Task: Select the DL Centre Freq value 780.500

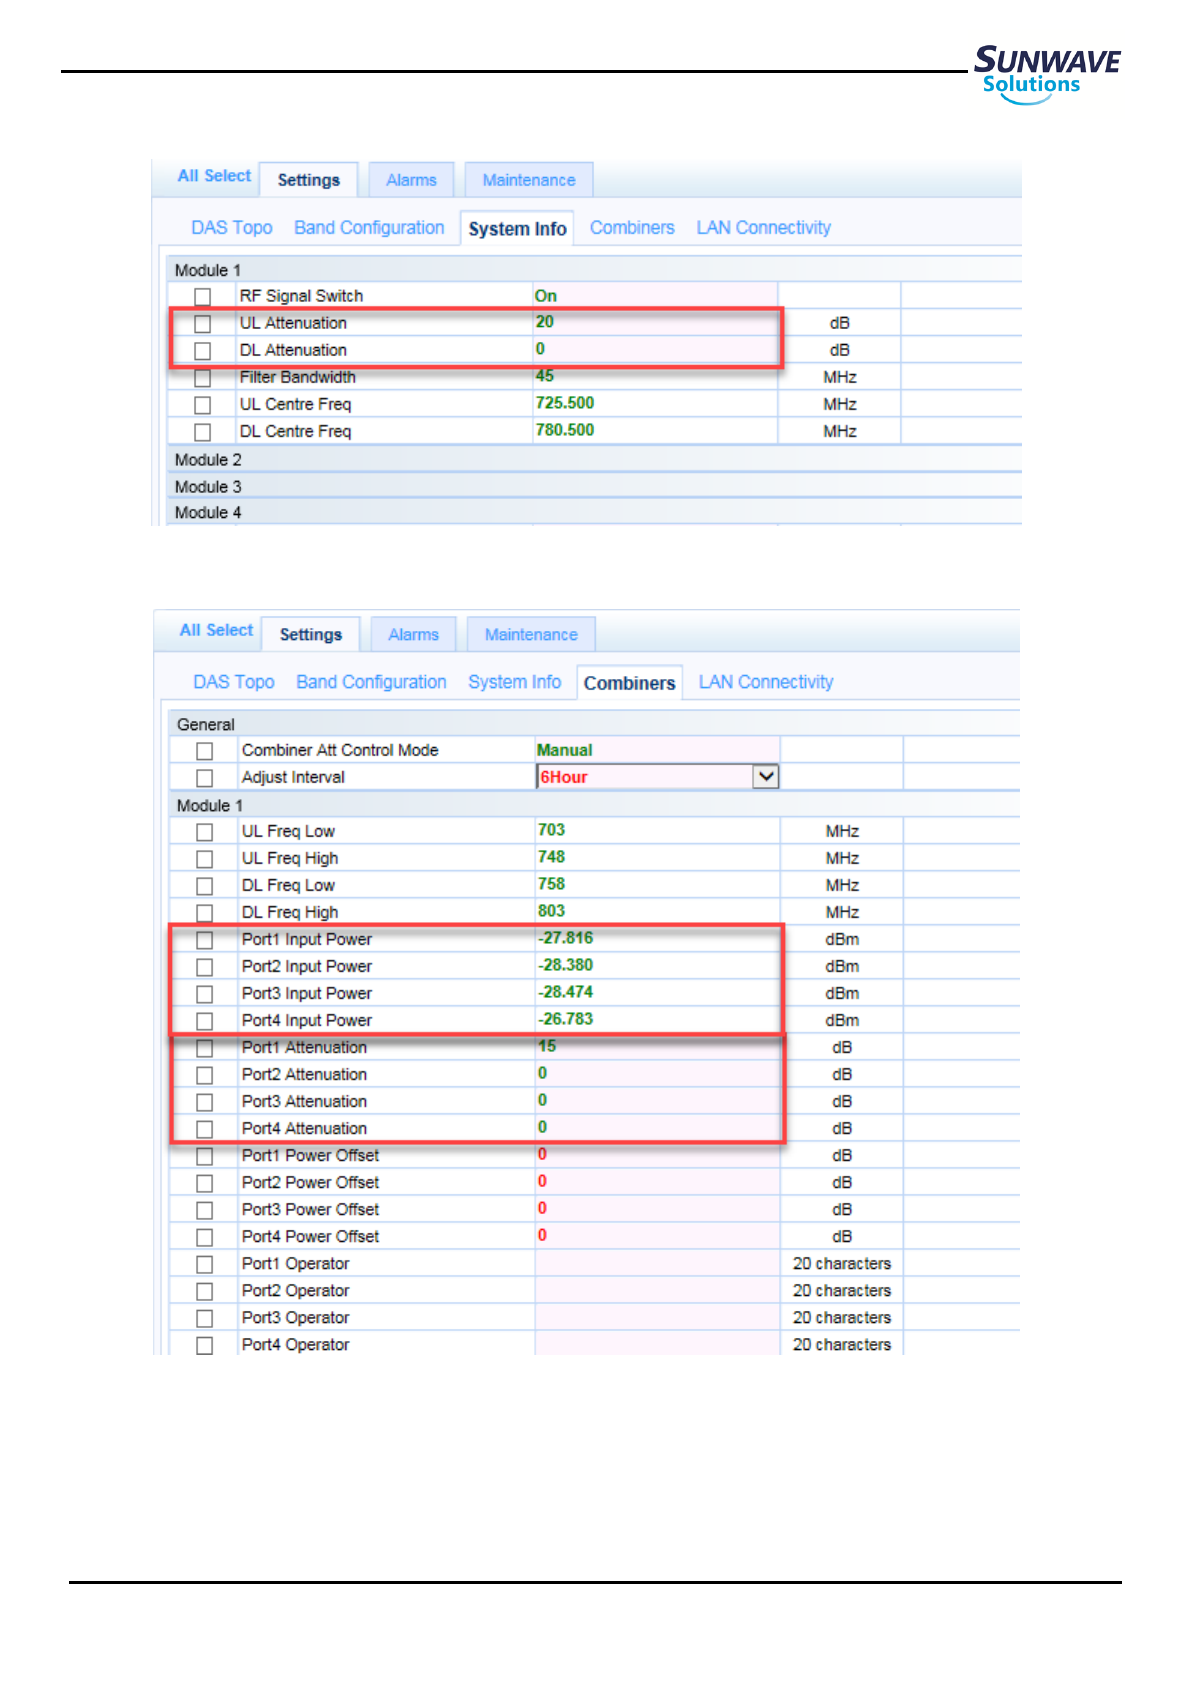Action: 565,430
